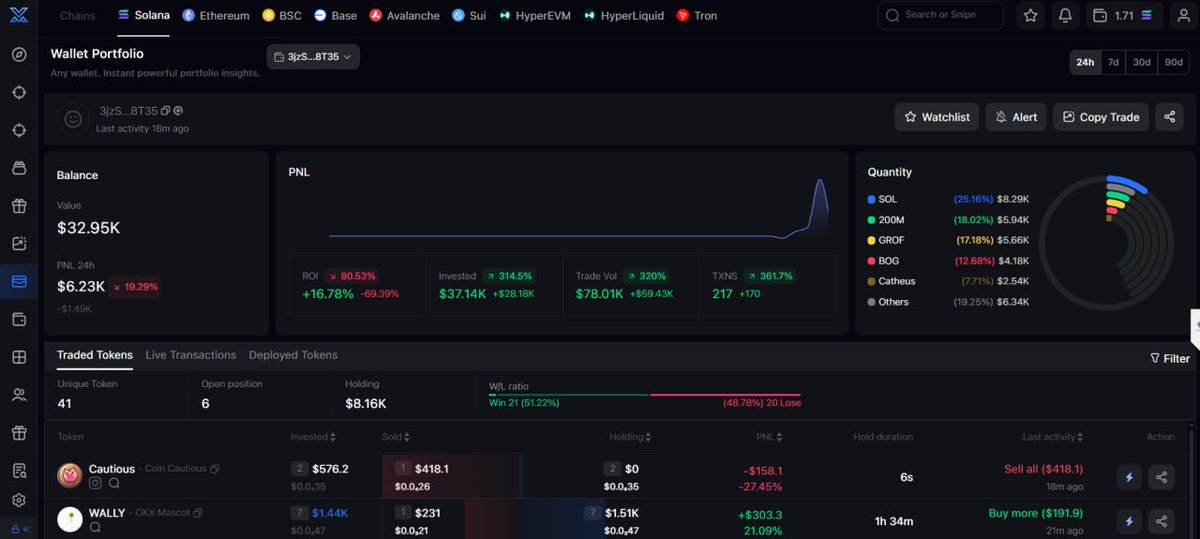The height and width of the screenshot is (539, 1200).
Task: Open the Live Transactions tab
Action: point(191,355)
